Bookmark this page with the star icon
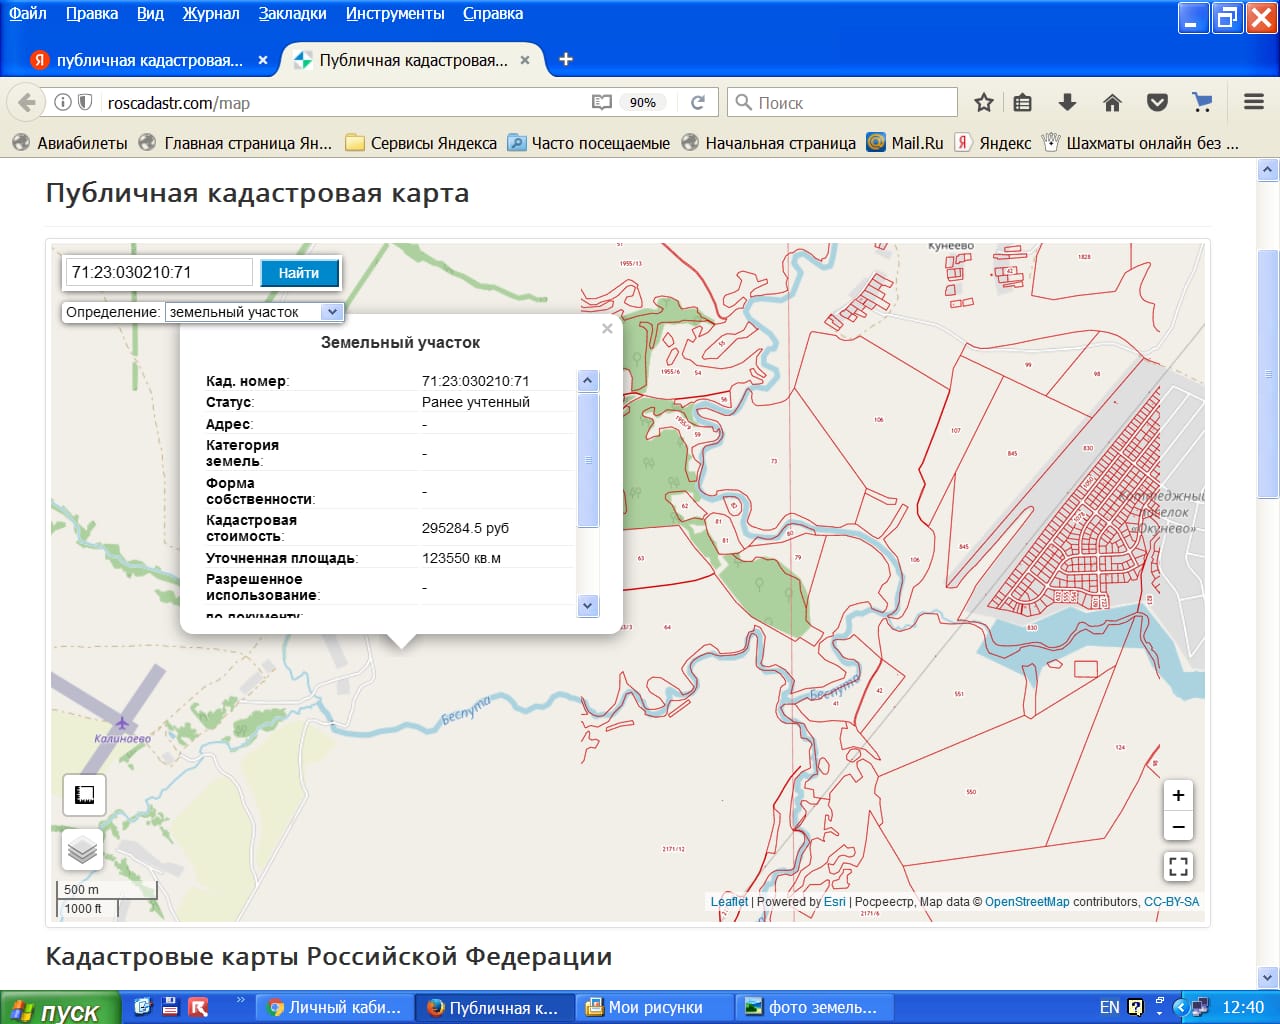 [984, 102]
